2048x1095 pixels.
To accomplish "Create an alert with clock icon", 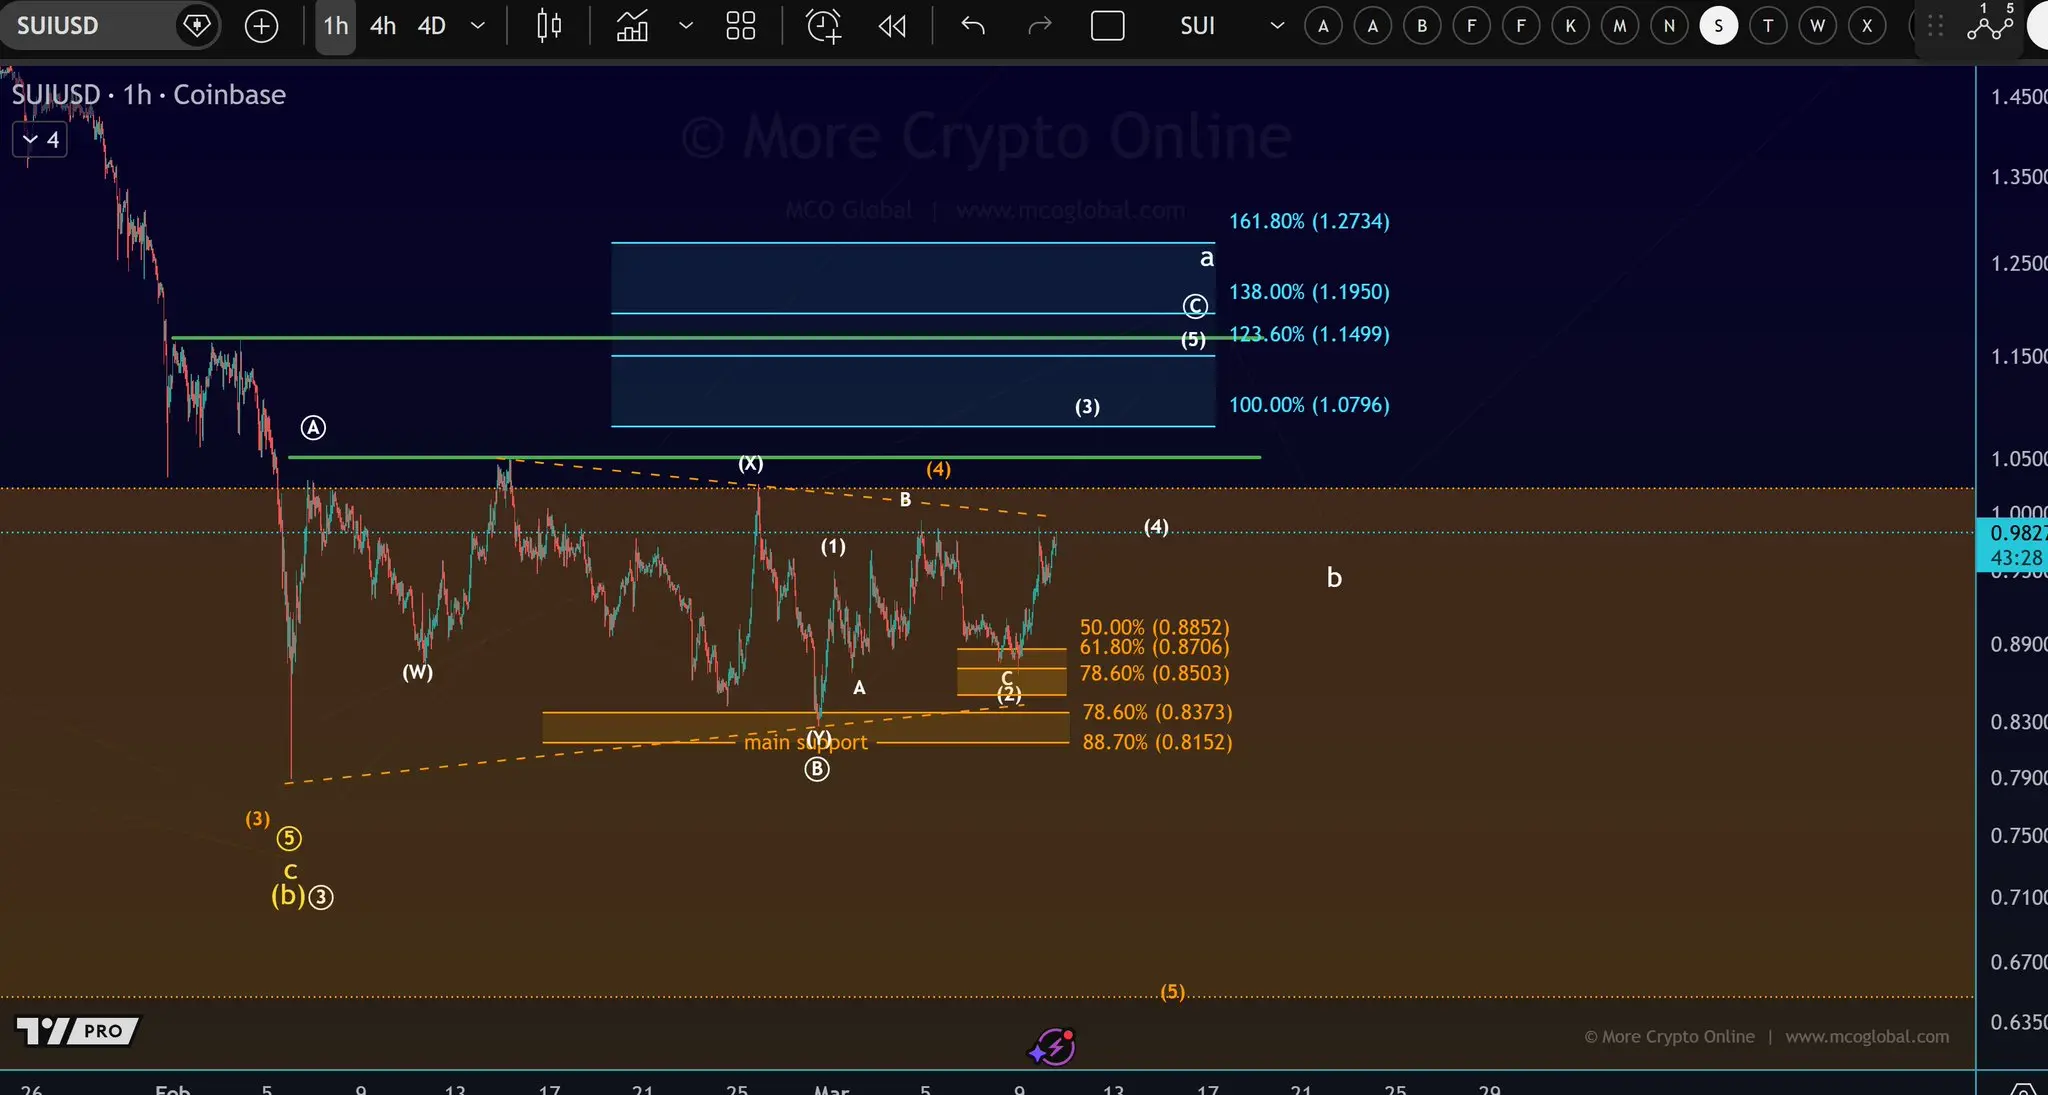I will pyautogui.click(x=823, y=26).
